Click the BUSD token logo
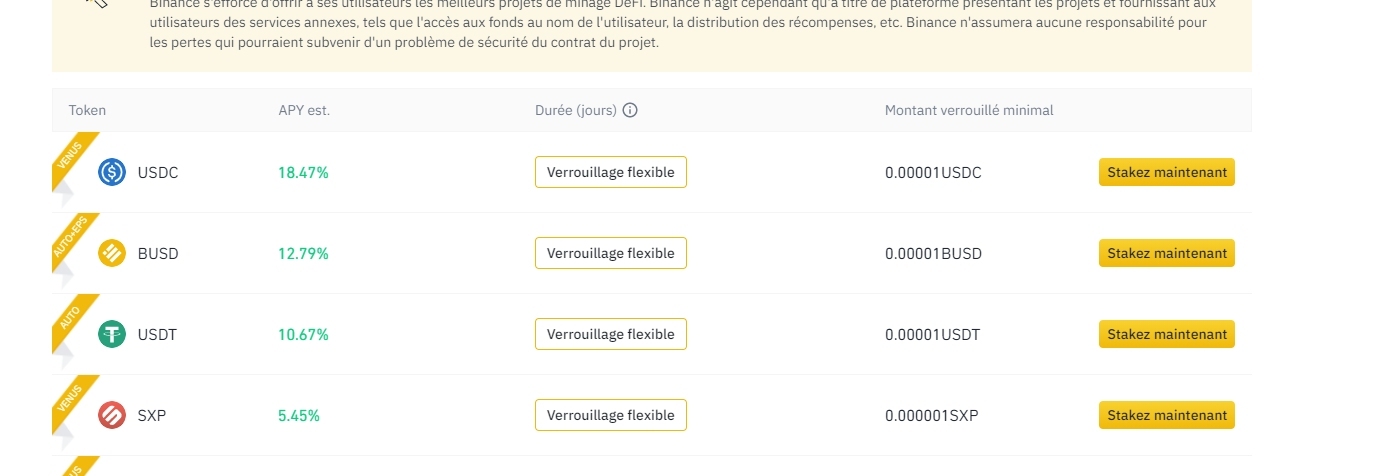Screen dimensions: 1376x476 coord(112,253)
